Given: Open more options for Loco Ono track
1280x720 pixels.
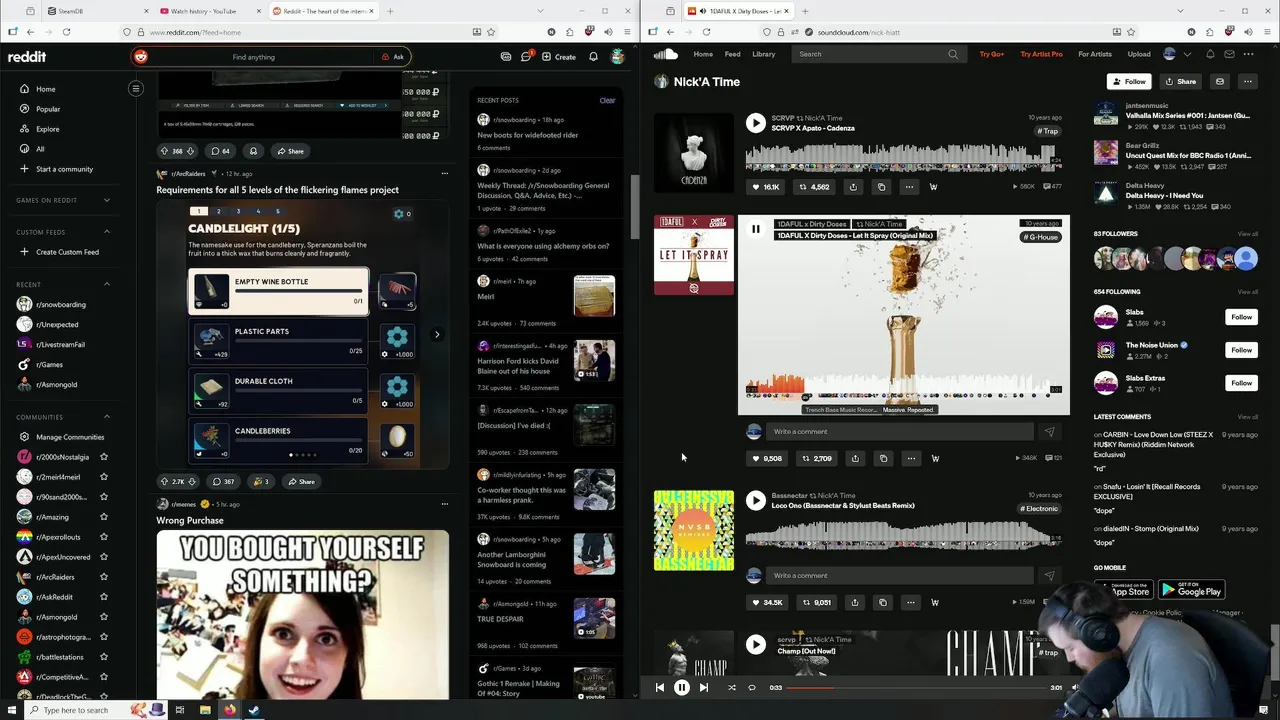Looking at the screenshot, I should [911, 602].
